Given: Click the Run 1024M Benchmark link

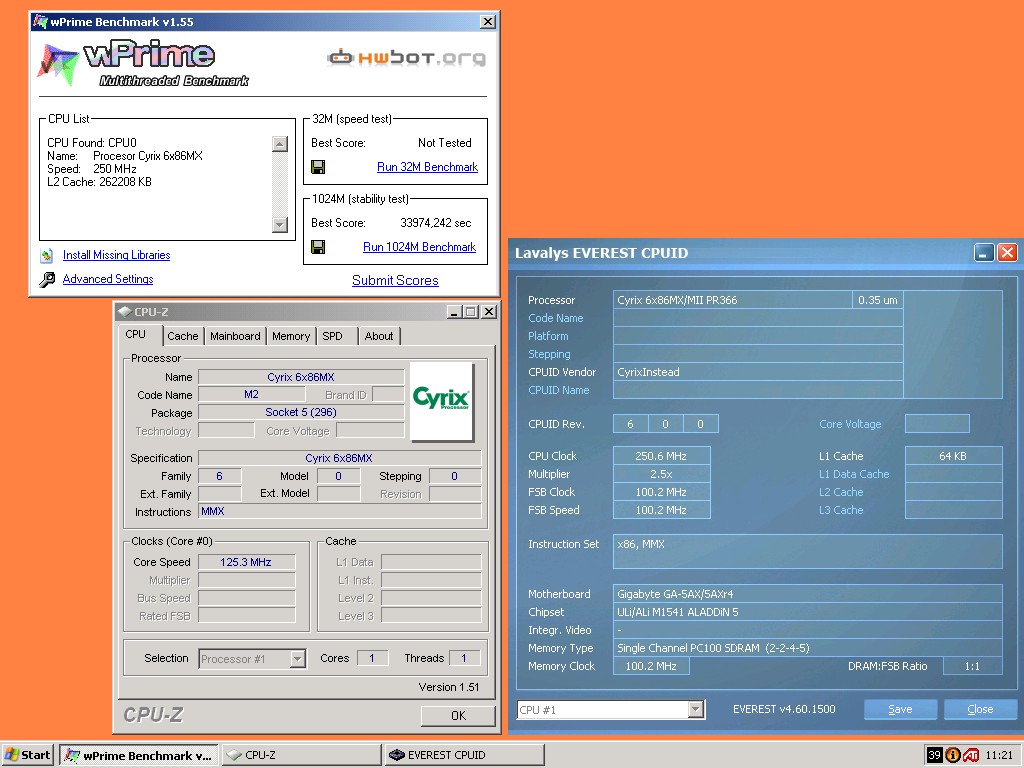Looking at the screenshot, I should [x=419, y=247].
